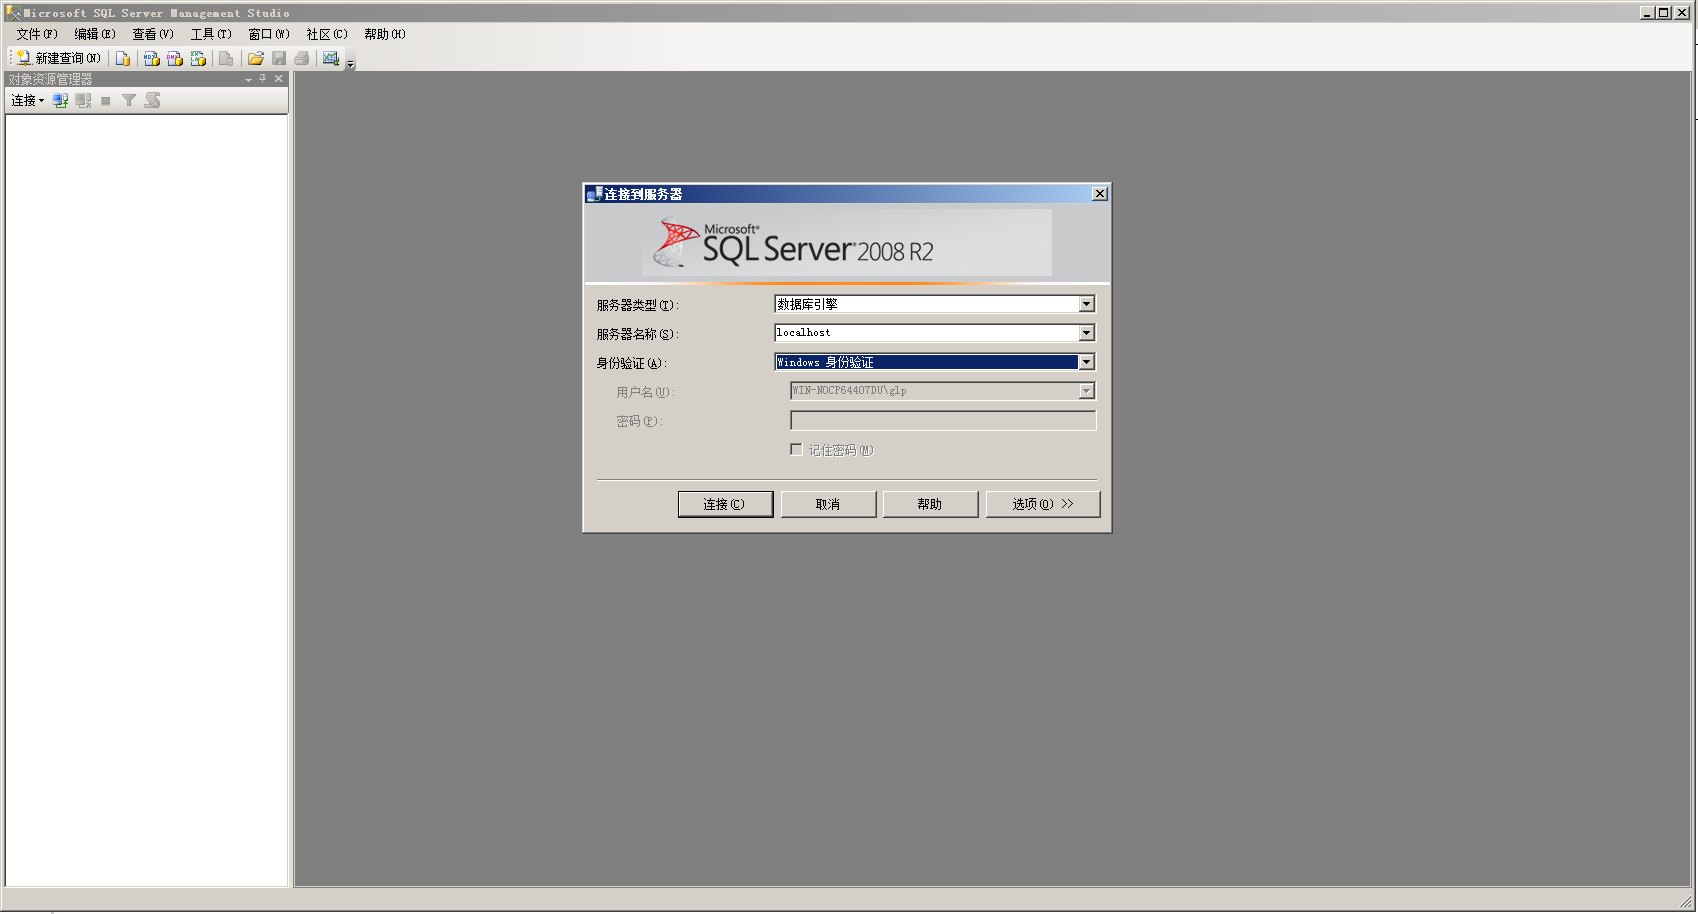Expand the 服务器类型 dropdown arrow
1698x914 pixels.
[1087, 304]
